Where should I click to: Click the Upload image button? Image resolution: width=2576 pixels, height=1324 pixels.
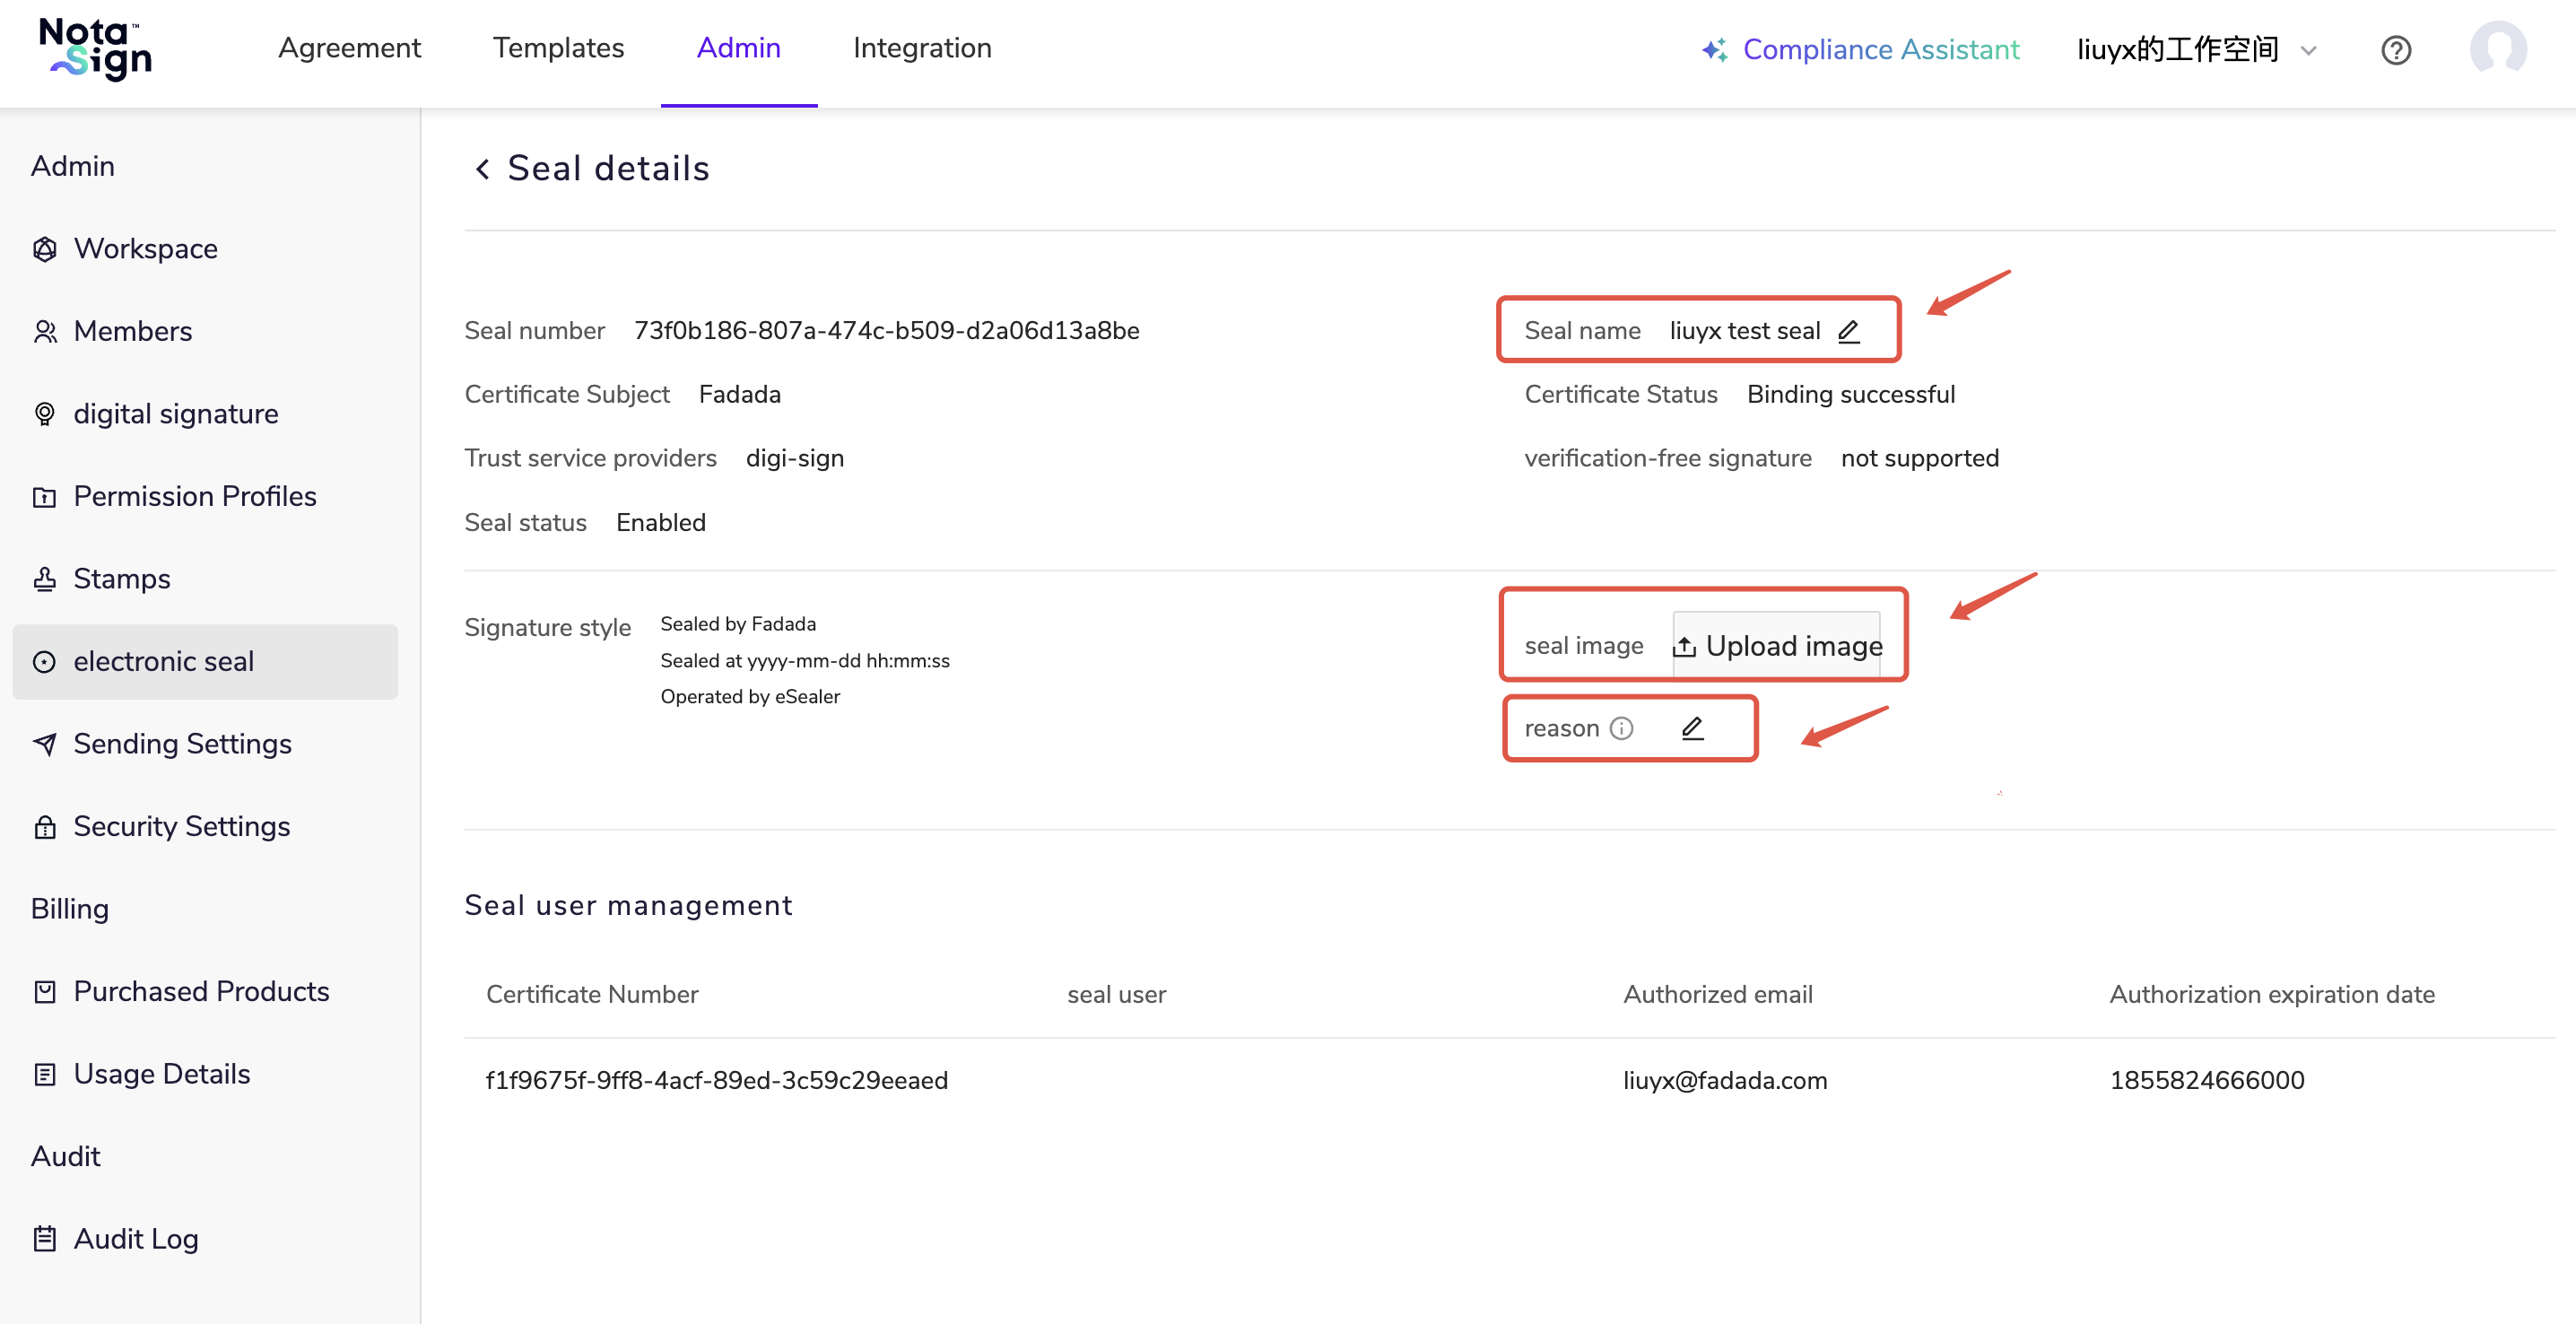pos(1777,646)
